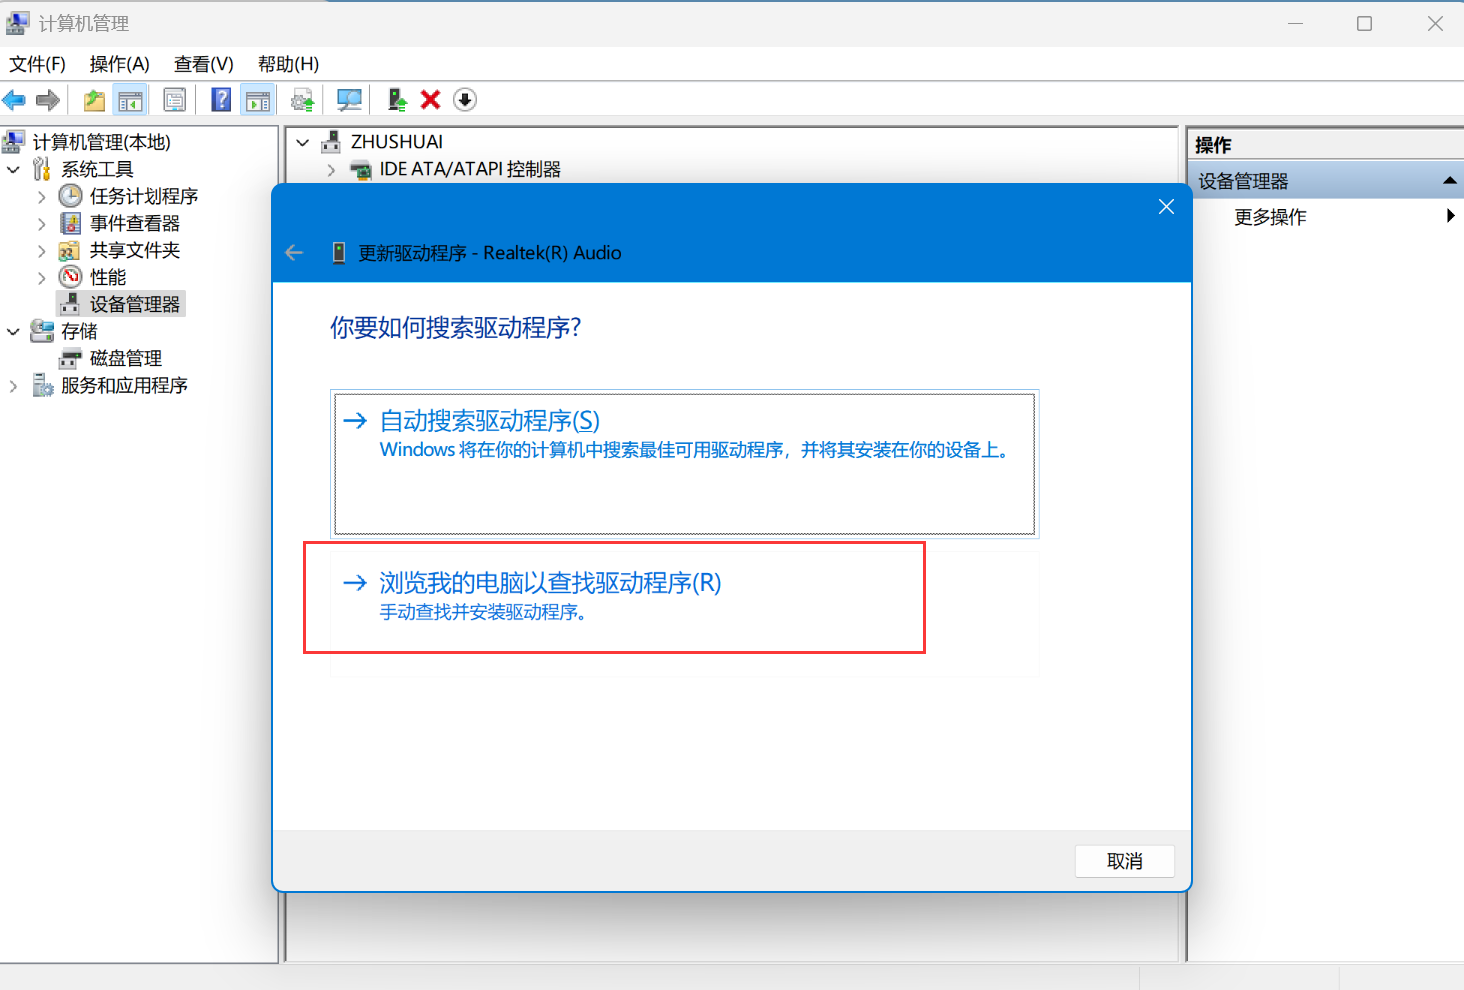Screen dimensions: 1464x990
Task: Expand the 共享文件夹 node chevron
Action: (x=41, y=250)
